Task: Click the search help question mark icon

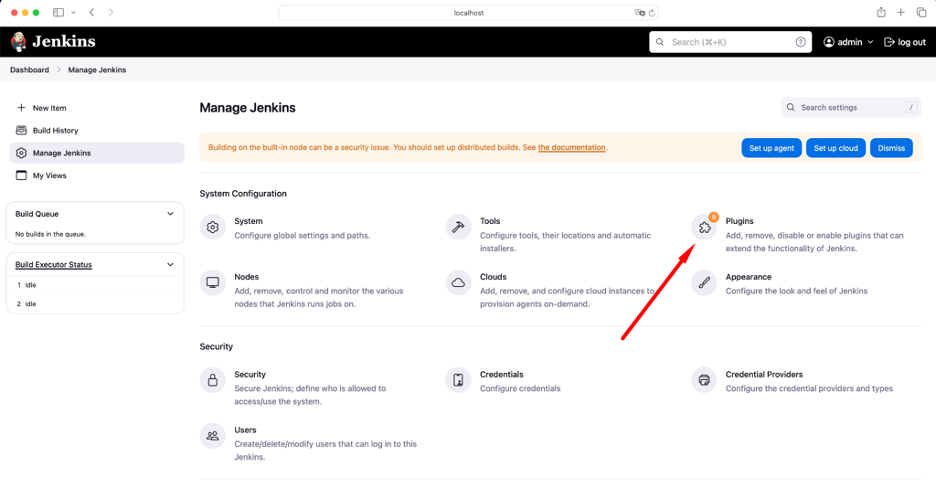Action: pos(800,42)
